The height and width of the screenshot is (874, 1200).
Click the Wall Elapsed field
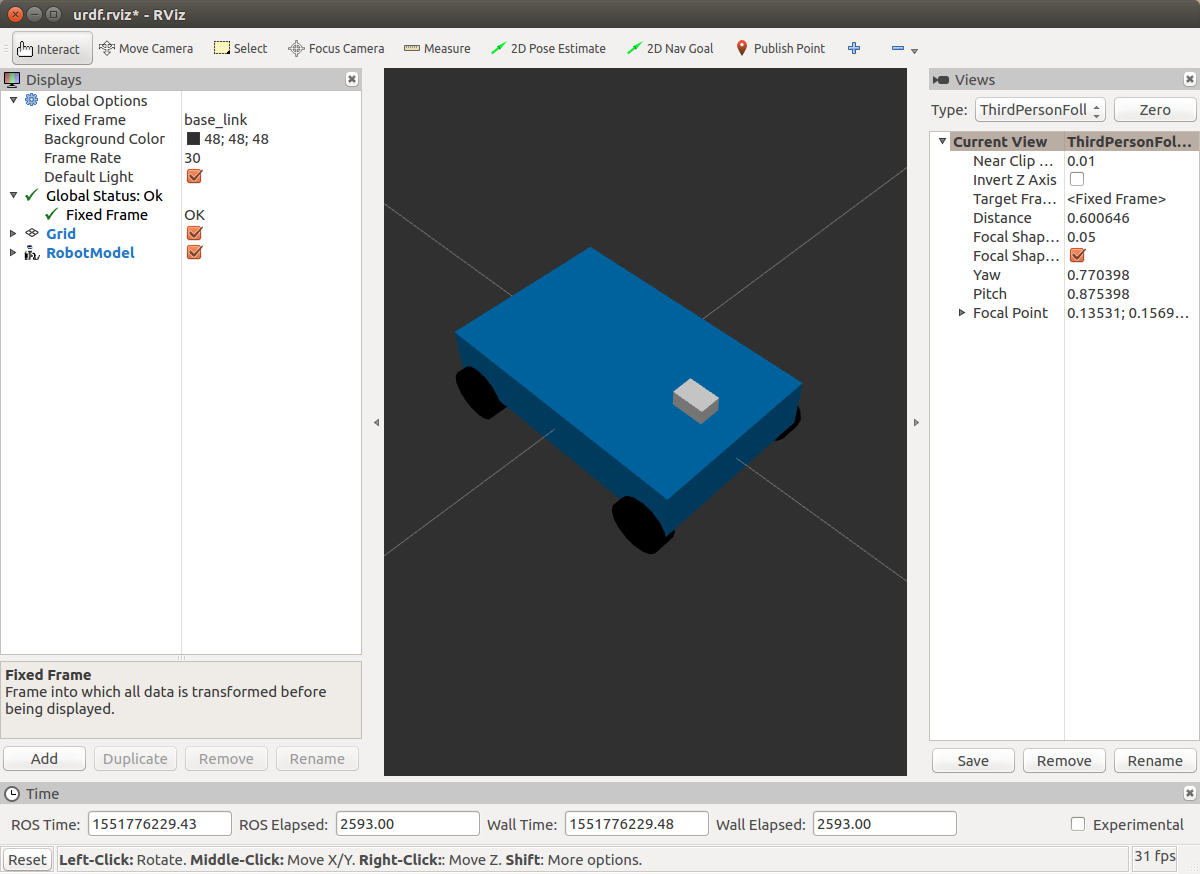(x=885, y=824)
